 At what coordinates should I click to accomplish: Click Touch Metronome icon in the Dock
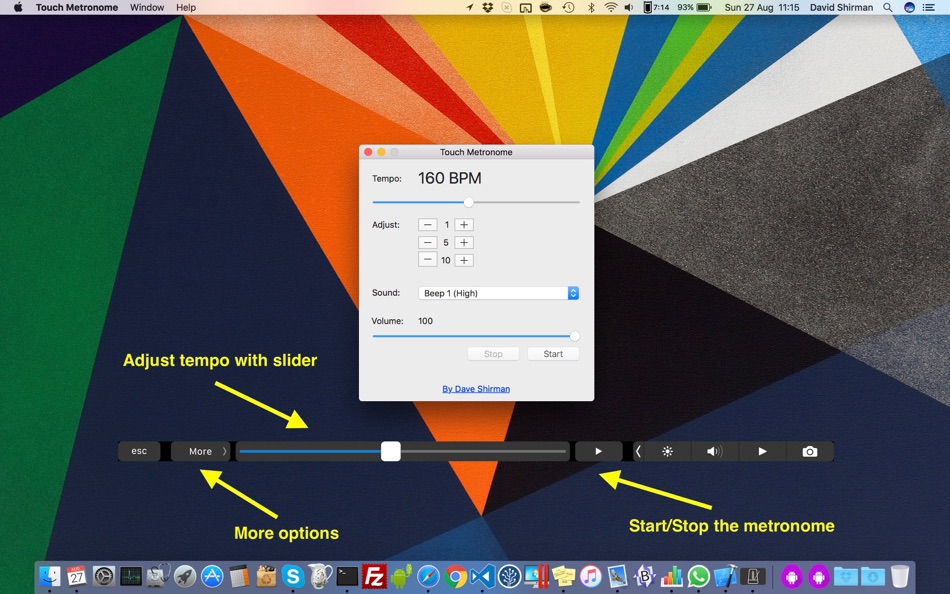753,576
